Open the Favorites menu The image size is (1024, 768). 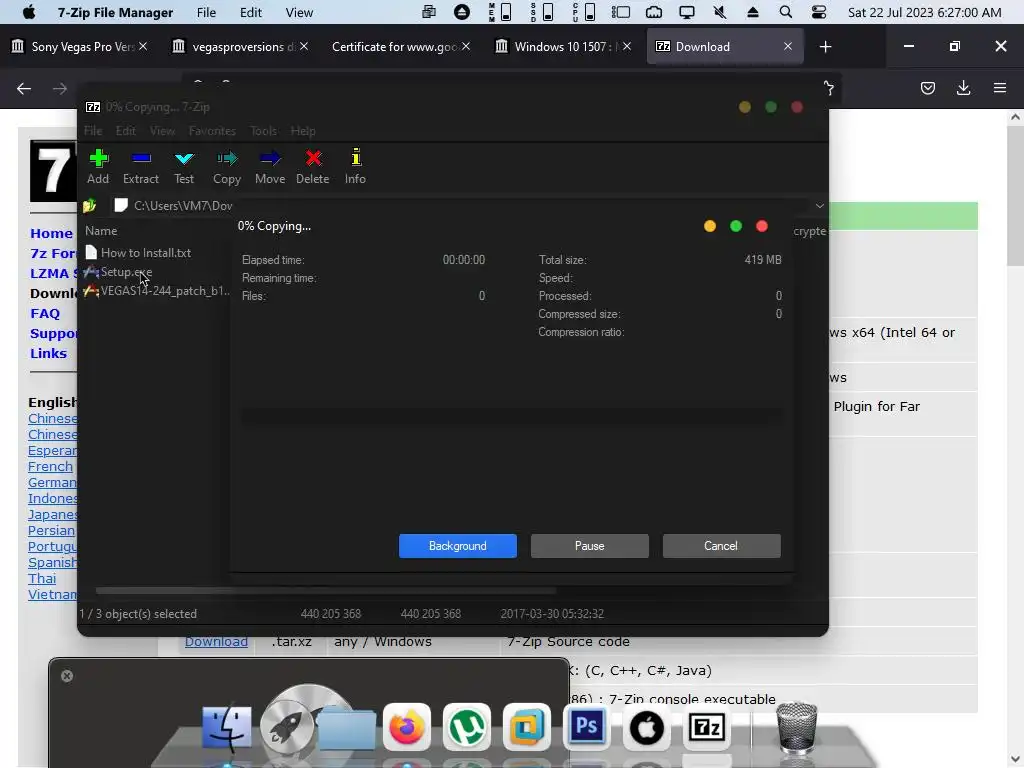(212, 131)
